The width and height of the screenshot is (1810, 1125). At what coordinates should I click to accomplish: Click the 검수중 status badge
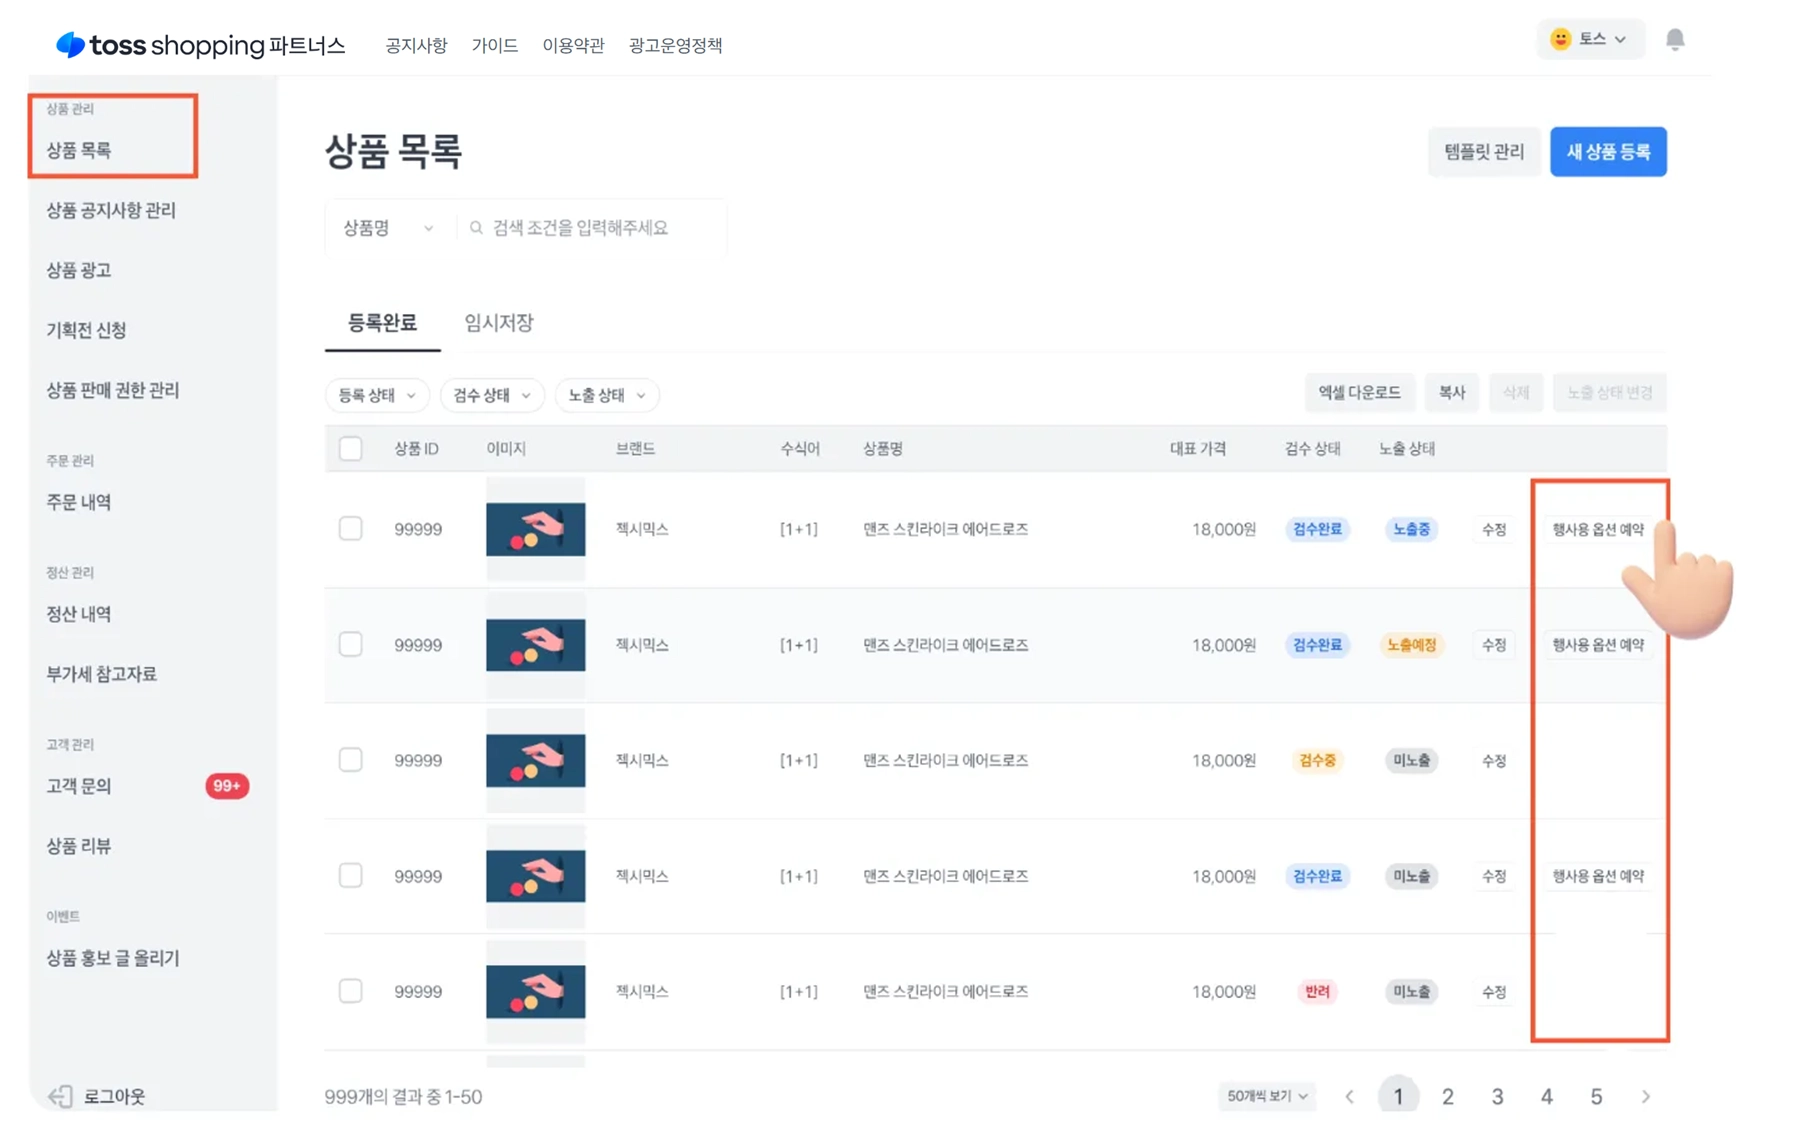coord(1317,761)
